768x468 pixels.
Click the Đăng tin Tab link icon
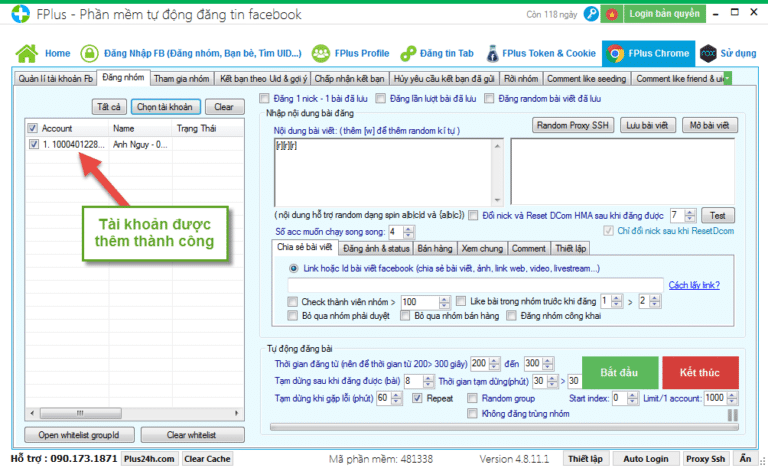(408, 53)
